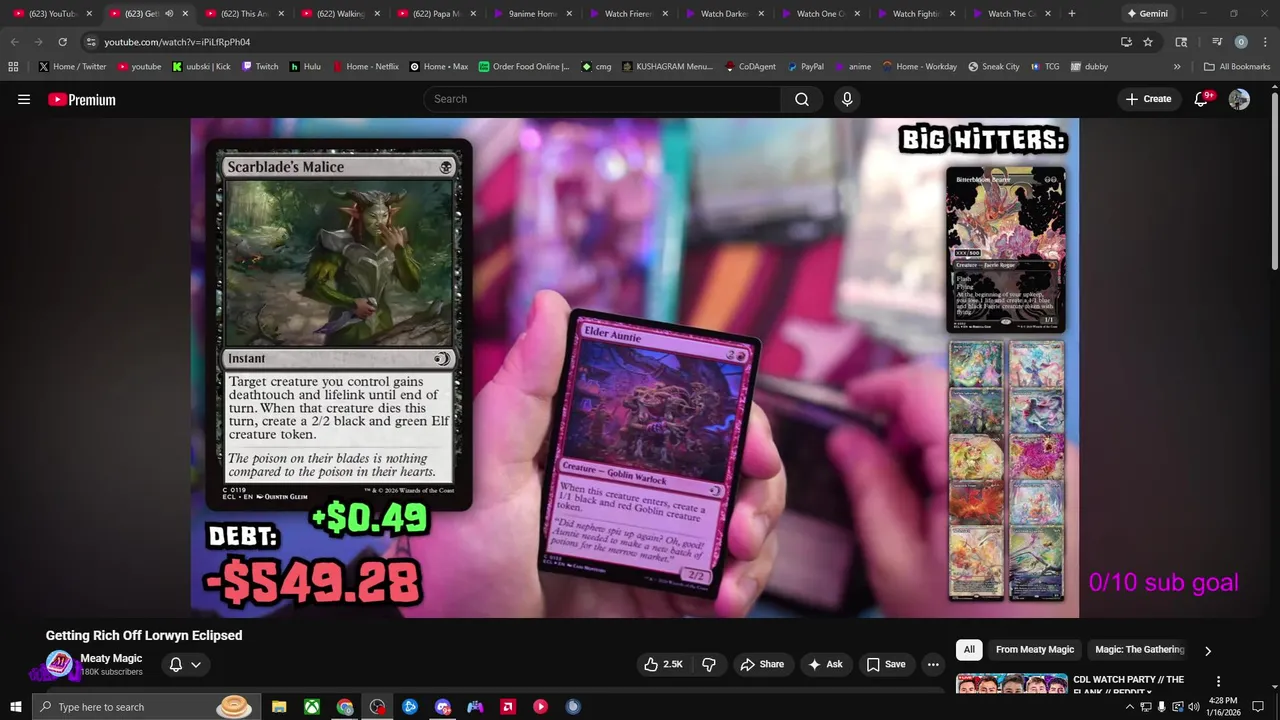This screenshot has width=1280, height=720.
Task: Click the Create button
Action: click(x=1148, y=99)
